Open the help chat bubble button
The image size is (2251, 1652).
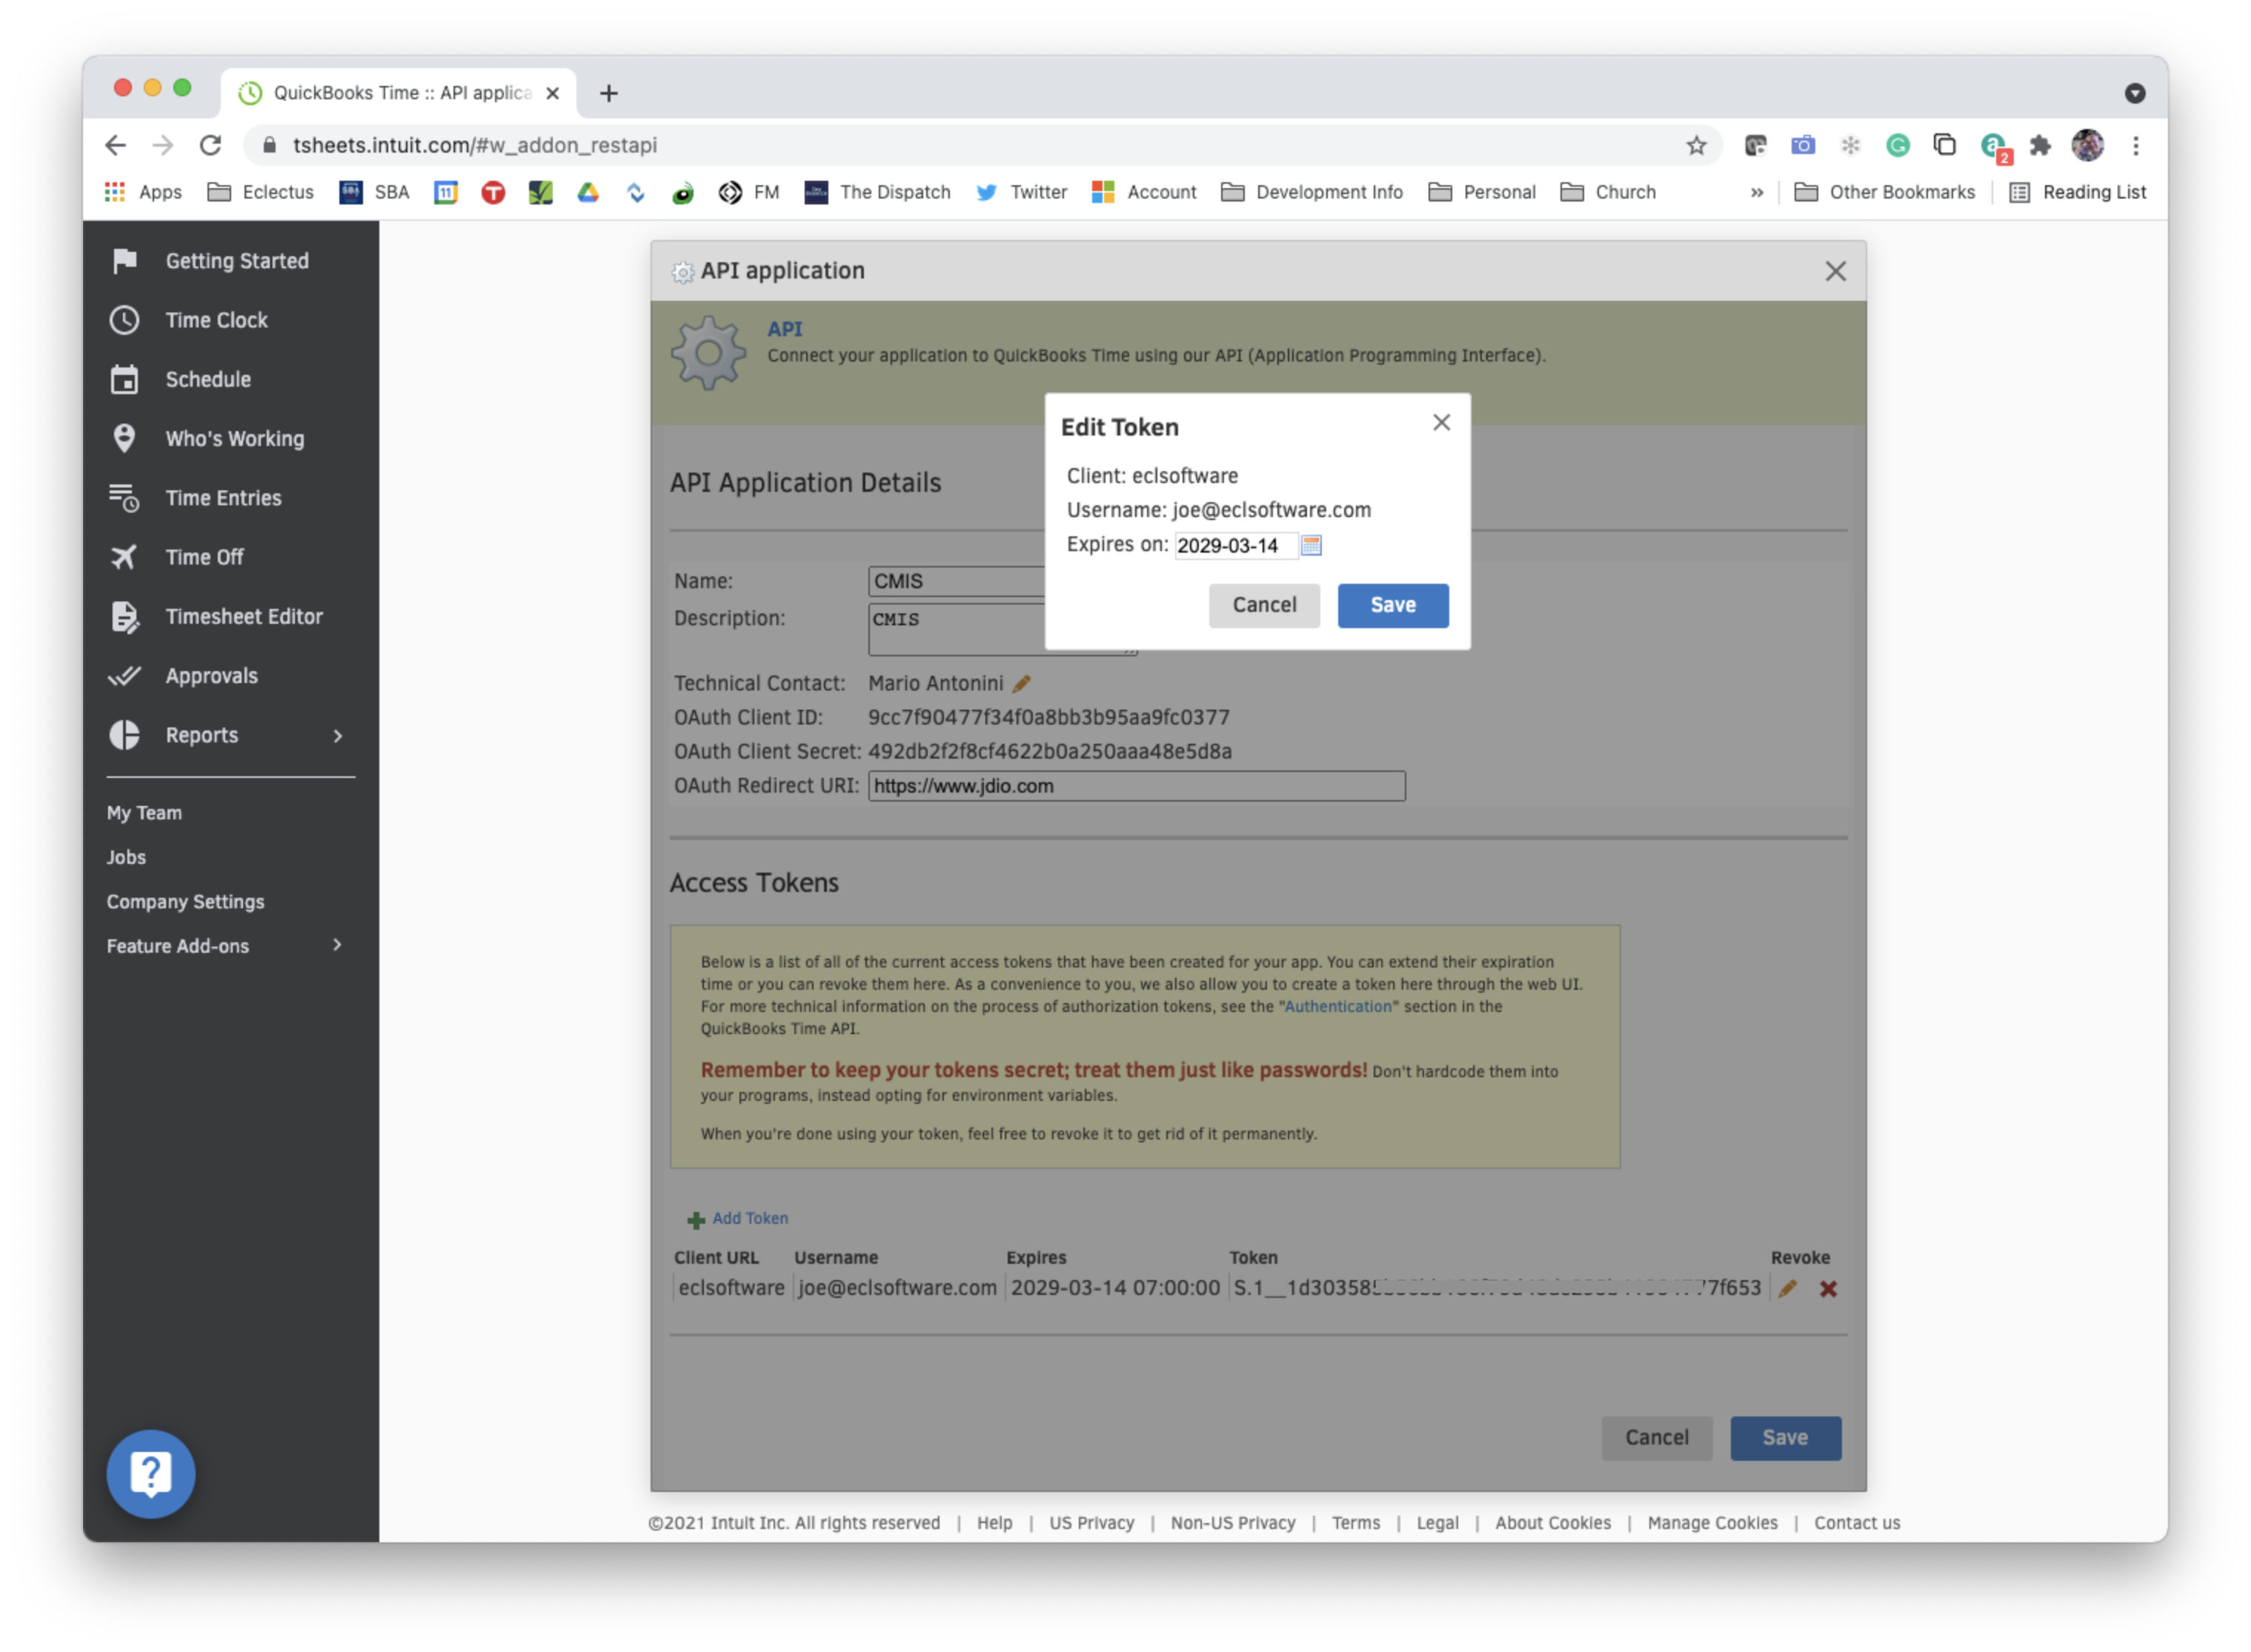pos(151,1473)
